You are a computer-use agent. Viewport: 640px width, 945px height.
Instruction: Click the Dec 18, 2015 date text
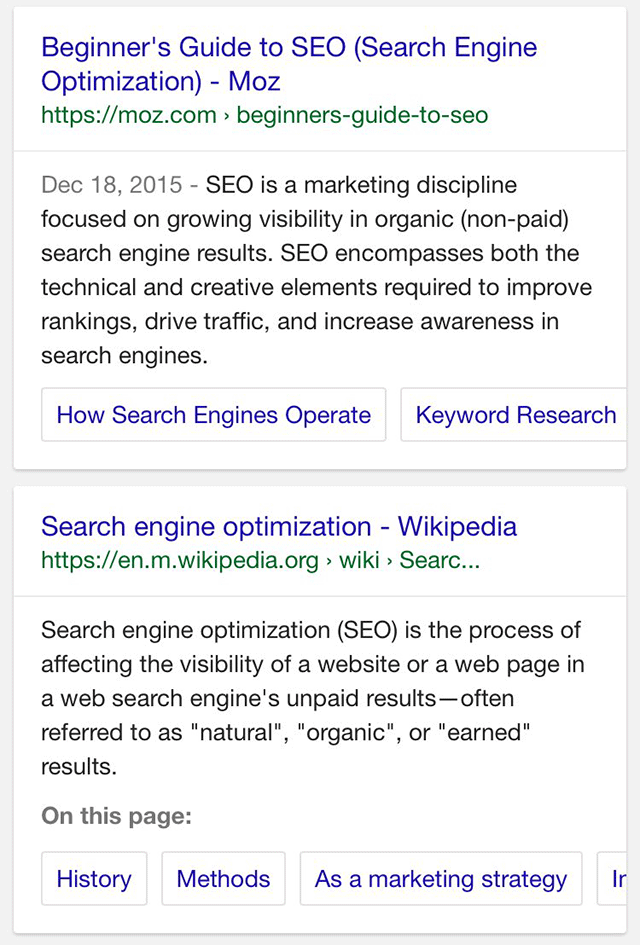112,185
